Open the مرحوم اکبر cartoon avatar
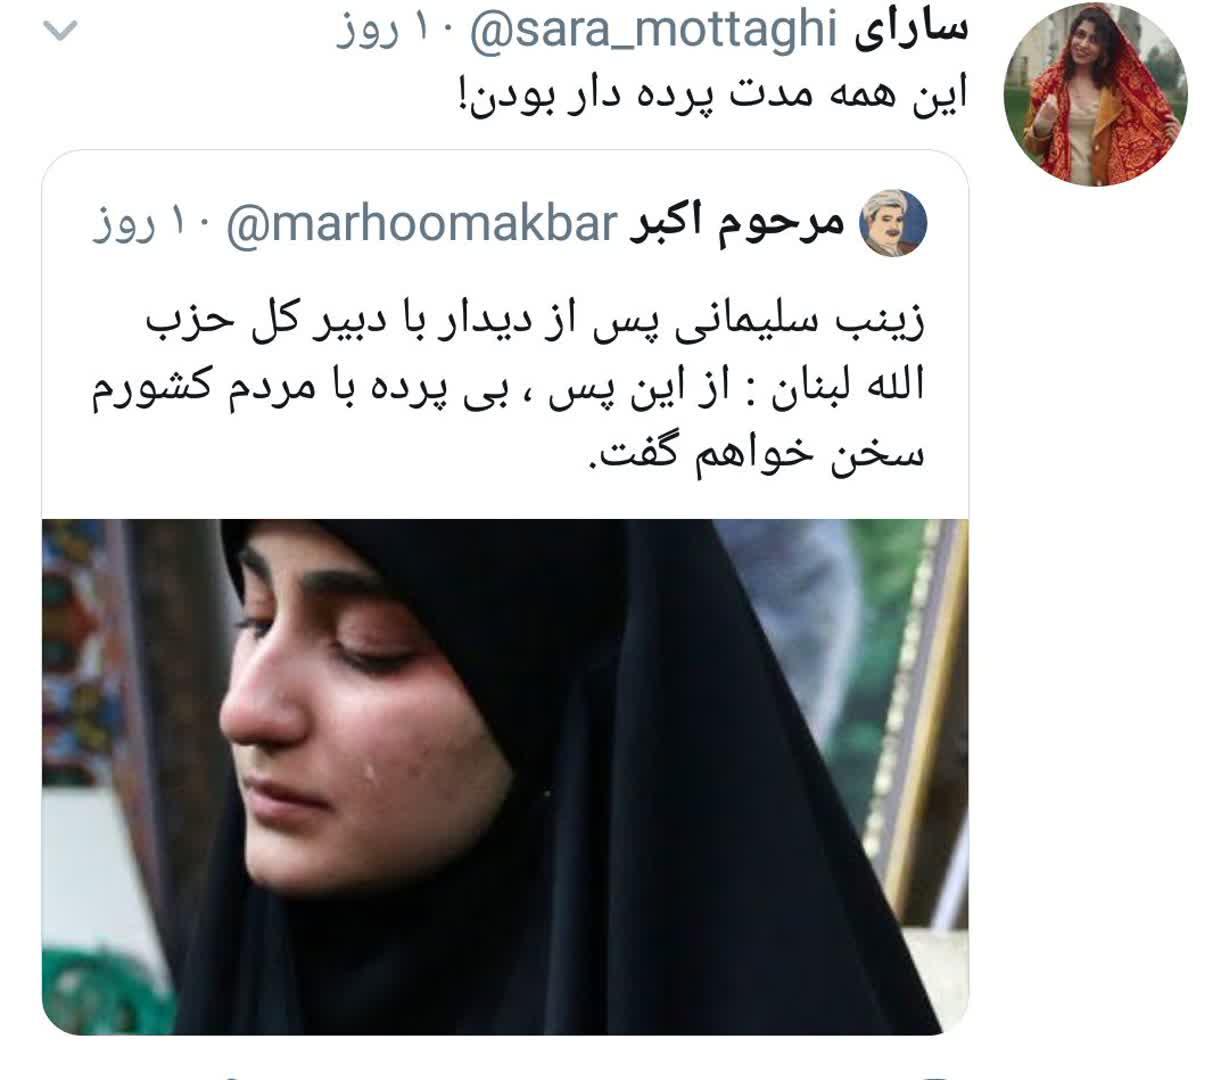The image size is (1229, 1080). (x=895, y=222)
